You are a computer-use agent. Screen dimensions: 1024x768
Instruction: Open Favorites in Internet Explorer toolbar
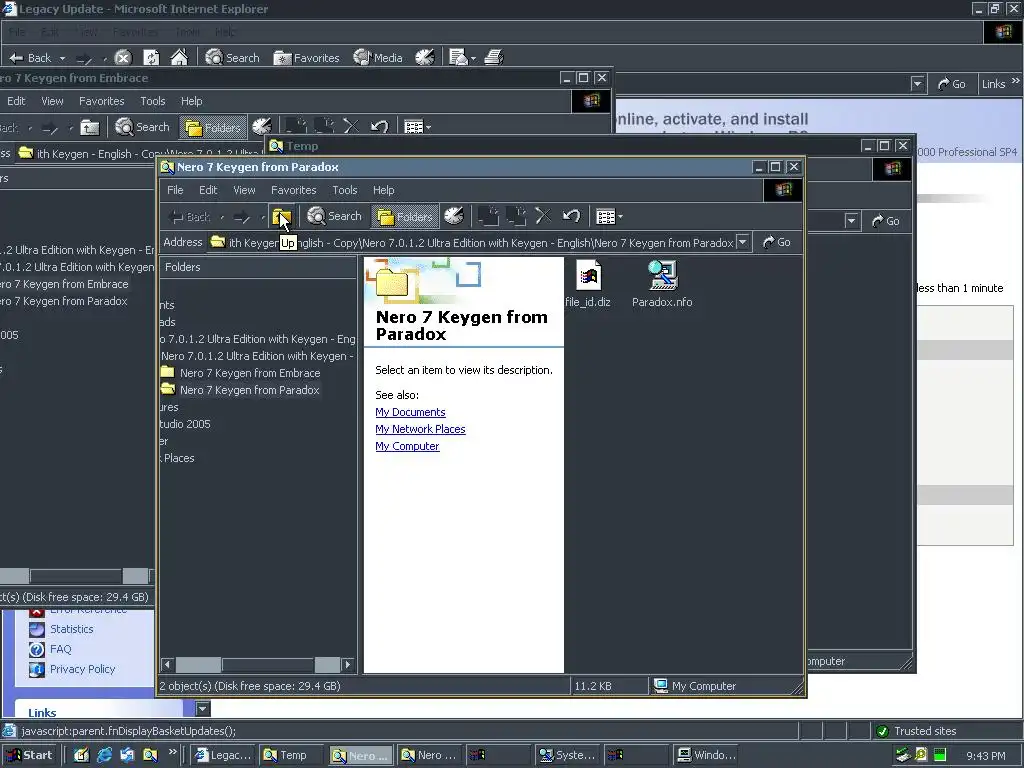[306, 57]
